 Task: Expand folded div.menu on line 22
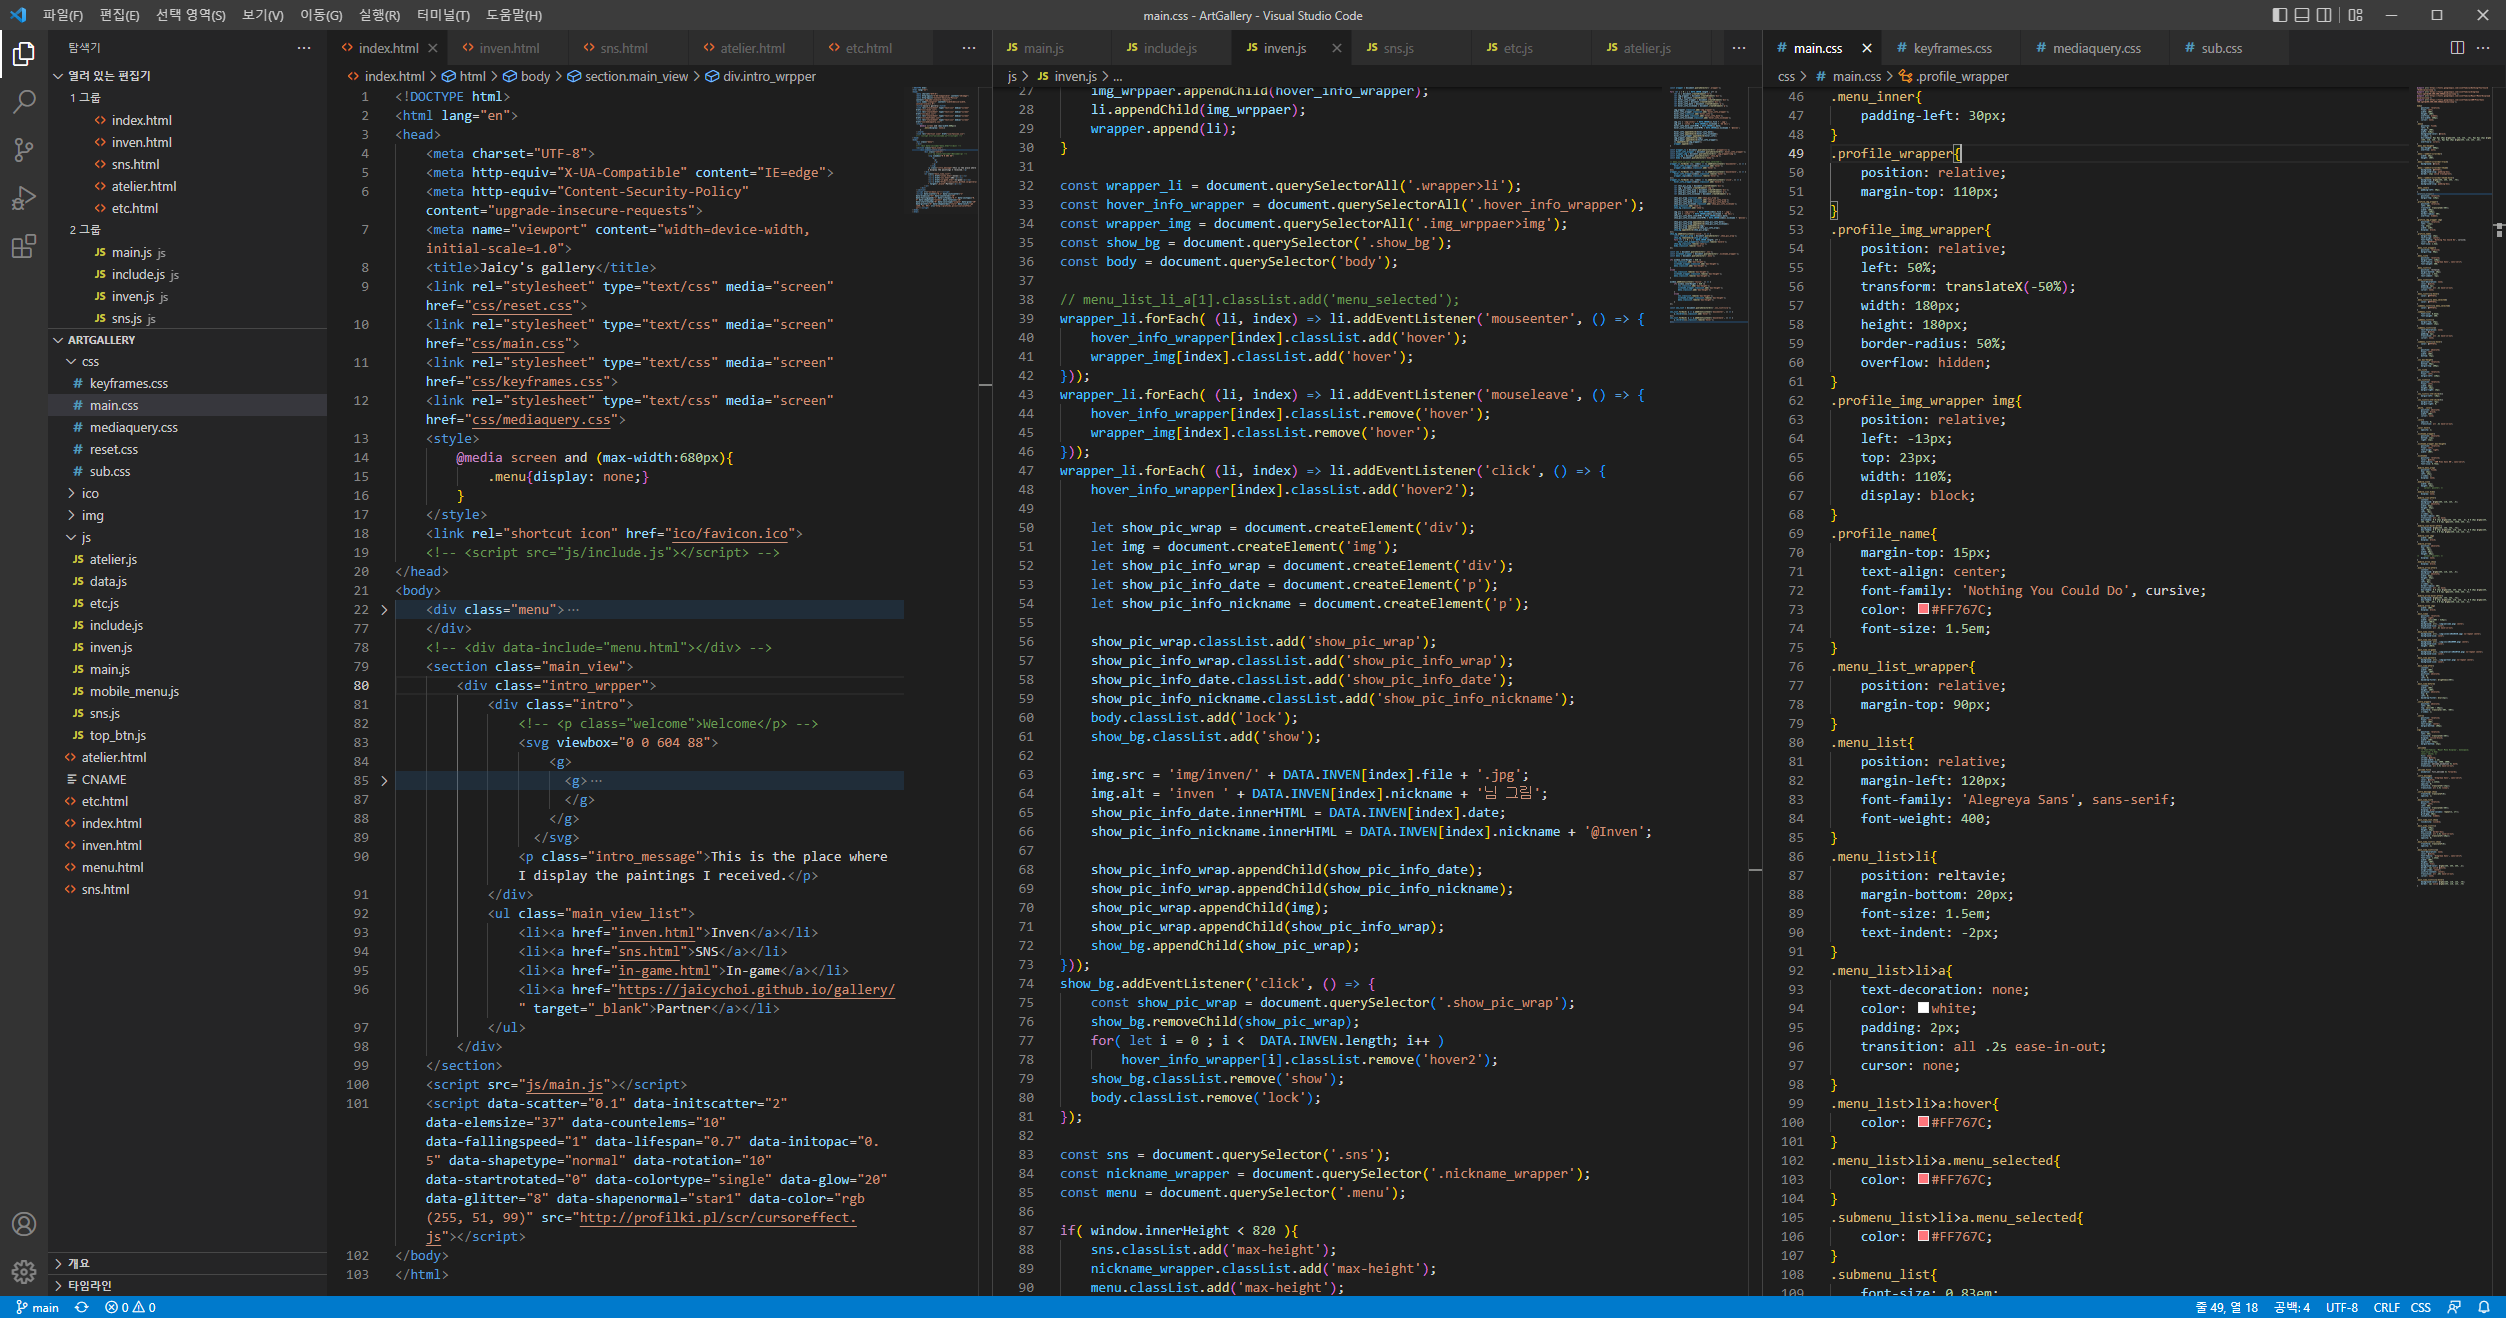point(384,610)
